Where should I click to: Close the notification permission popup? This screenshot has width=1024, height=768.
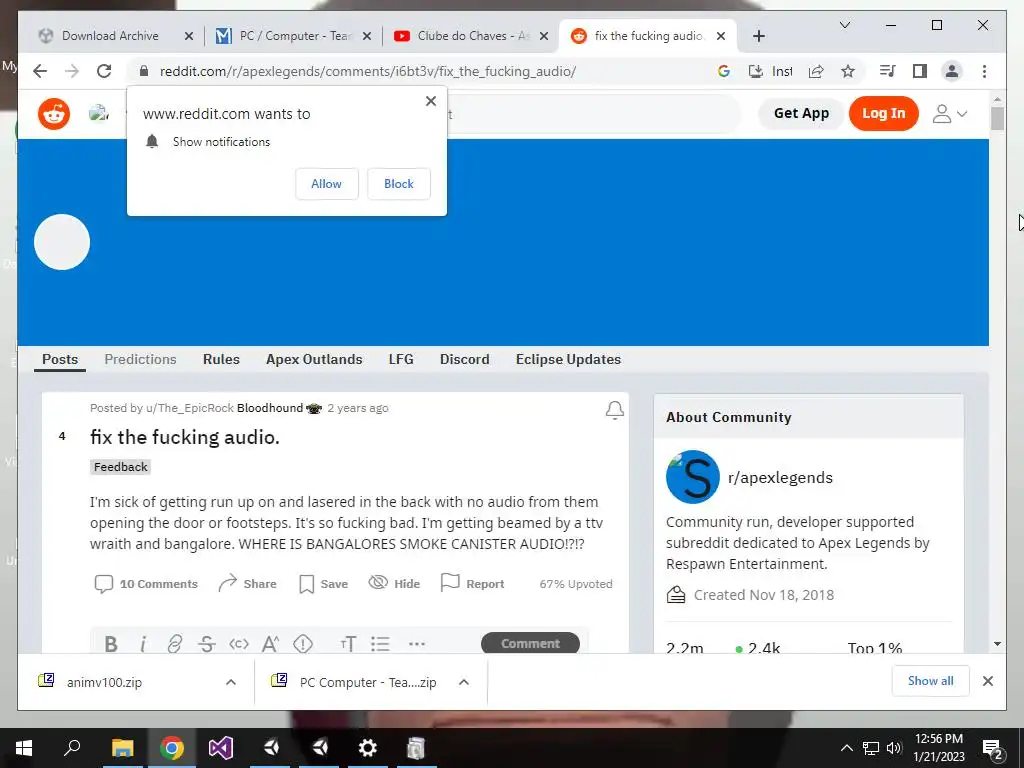coord(430,101)
